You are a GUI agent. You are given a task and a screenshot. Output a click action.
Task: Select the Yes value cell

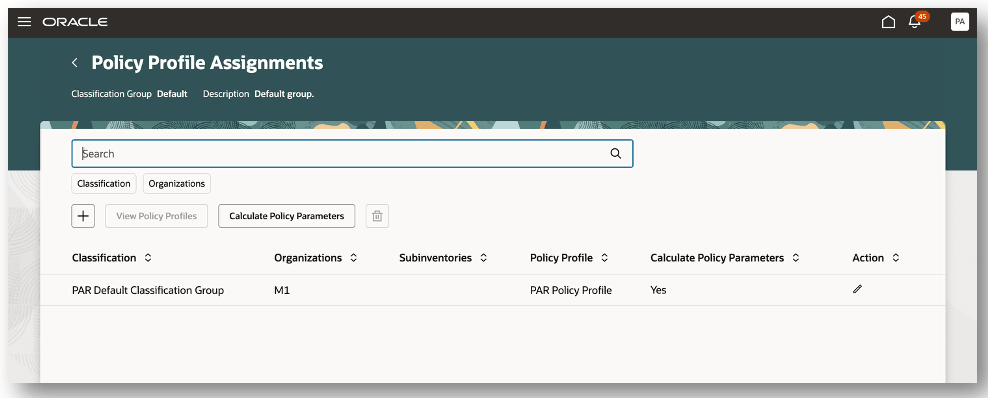pos(658,290)
